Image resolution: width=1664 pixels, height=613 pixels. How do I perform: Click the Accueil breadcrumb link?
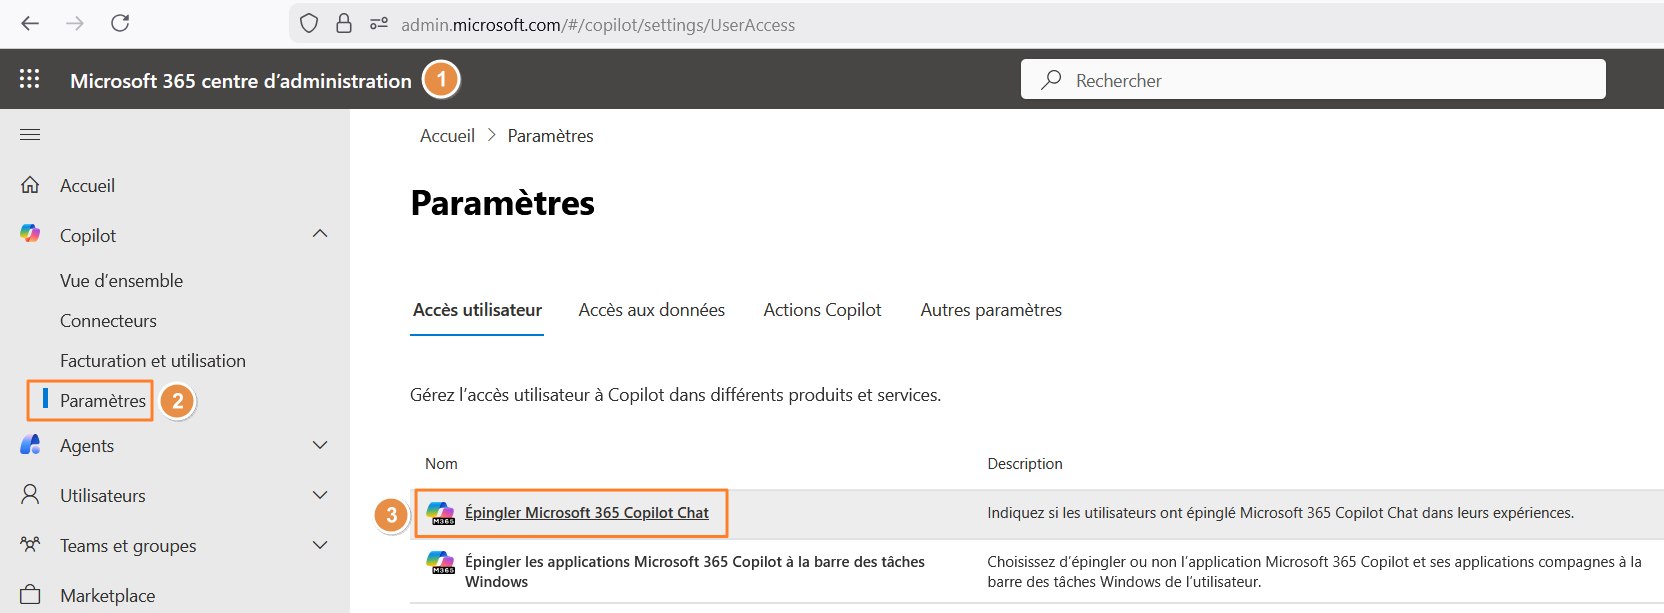(x=447, y=136)
